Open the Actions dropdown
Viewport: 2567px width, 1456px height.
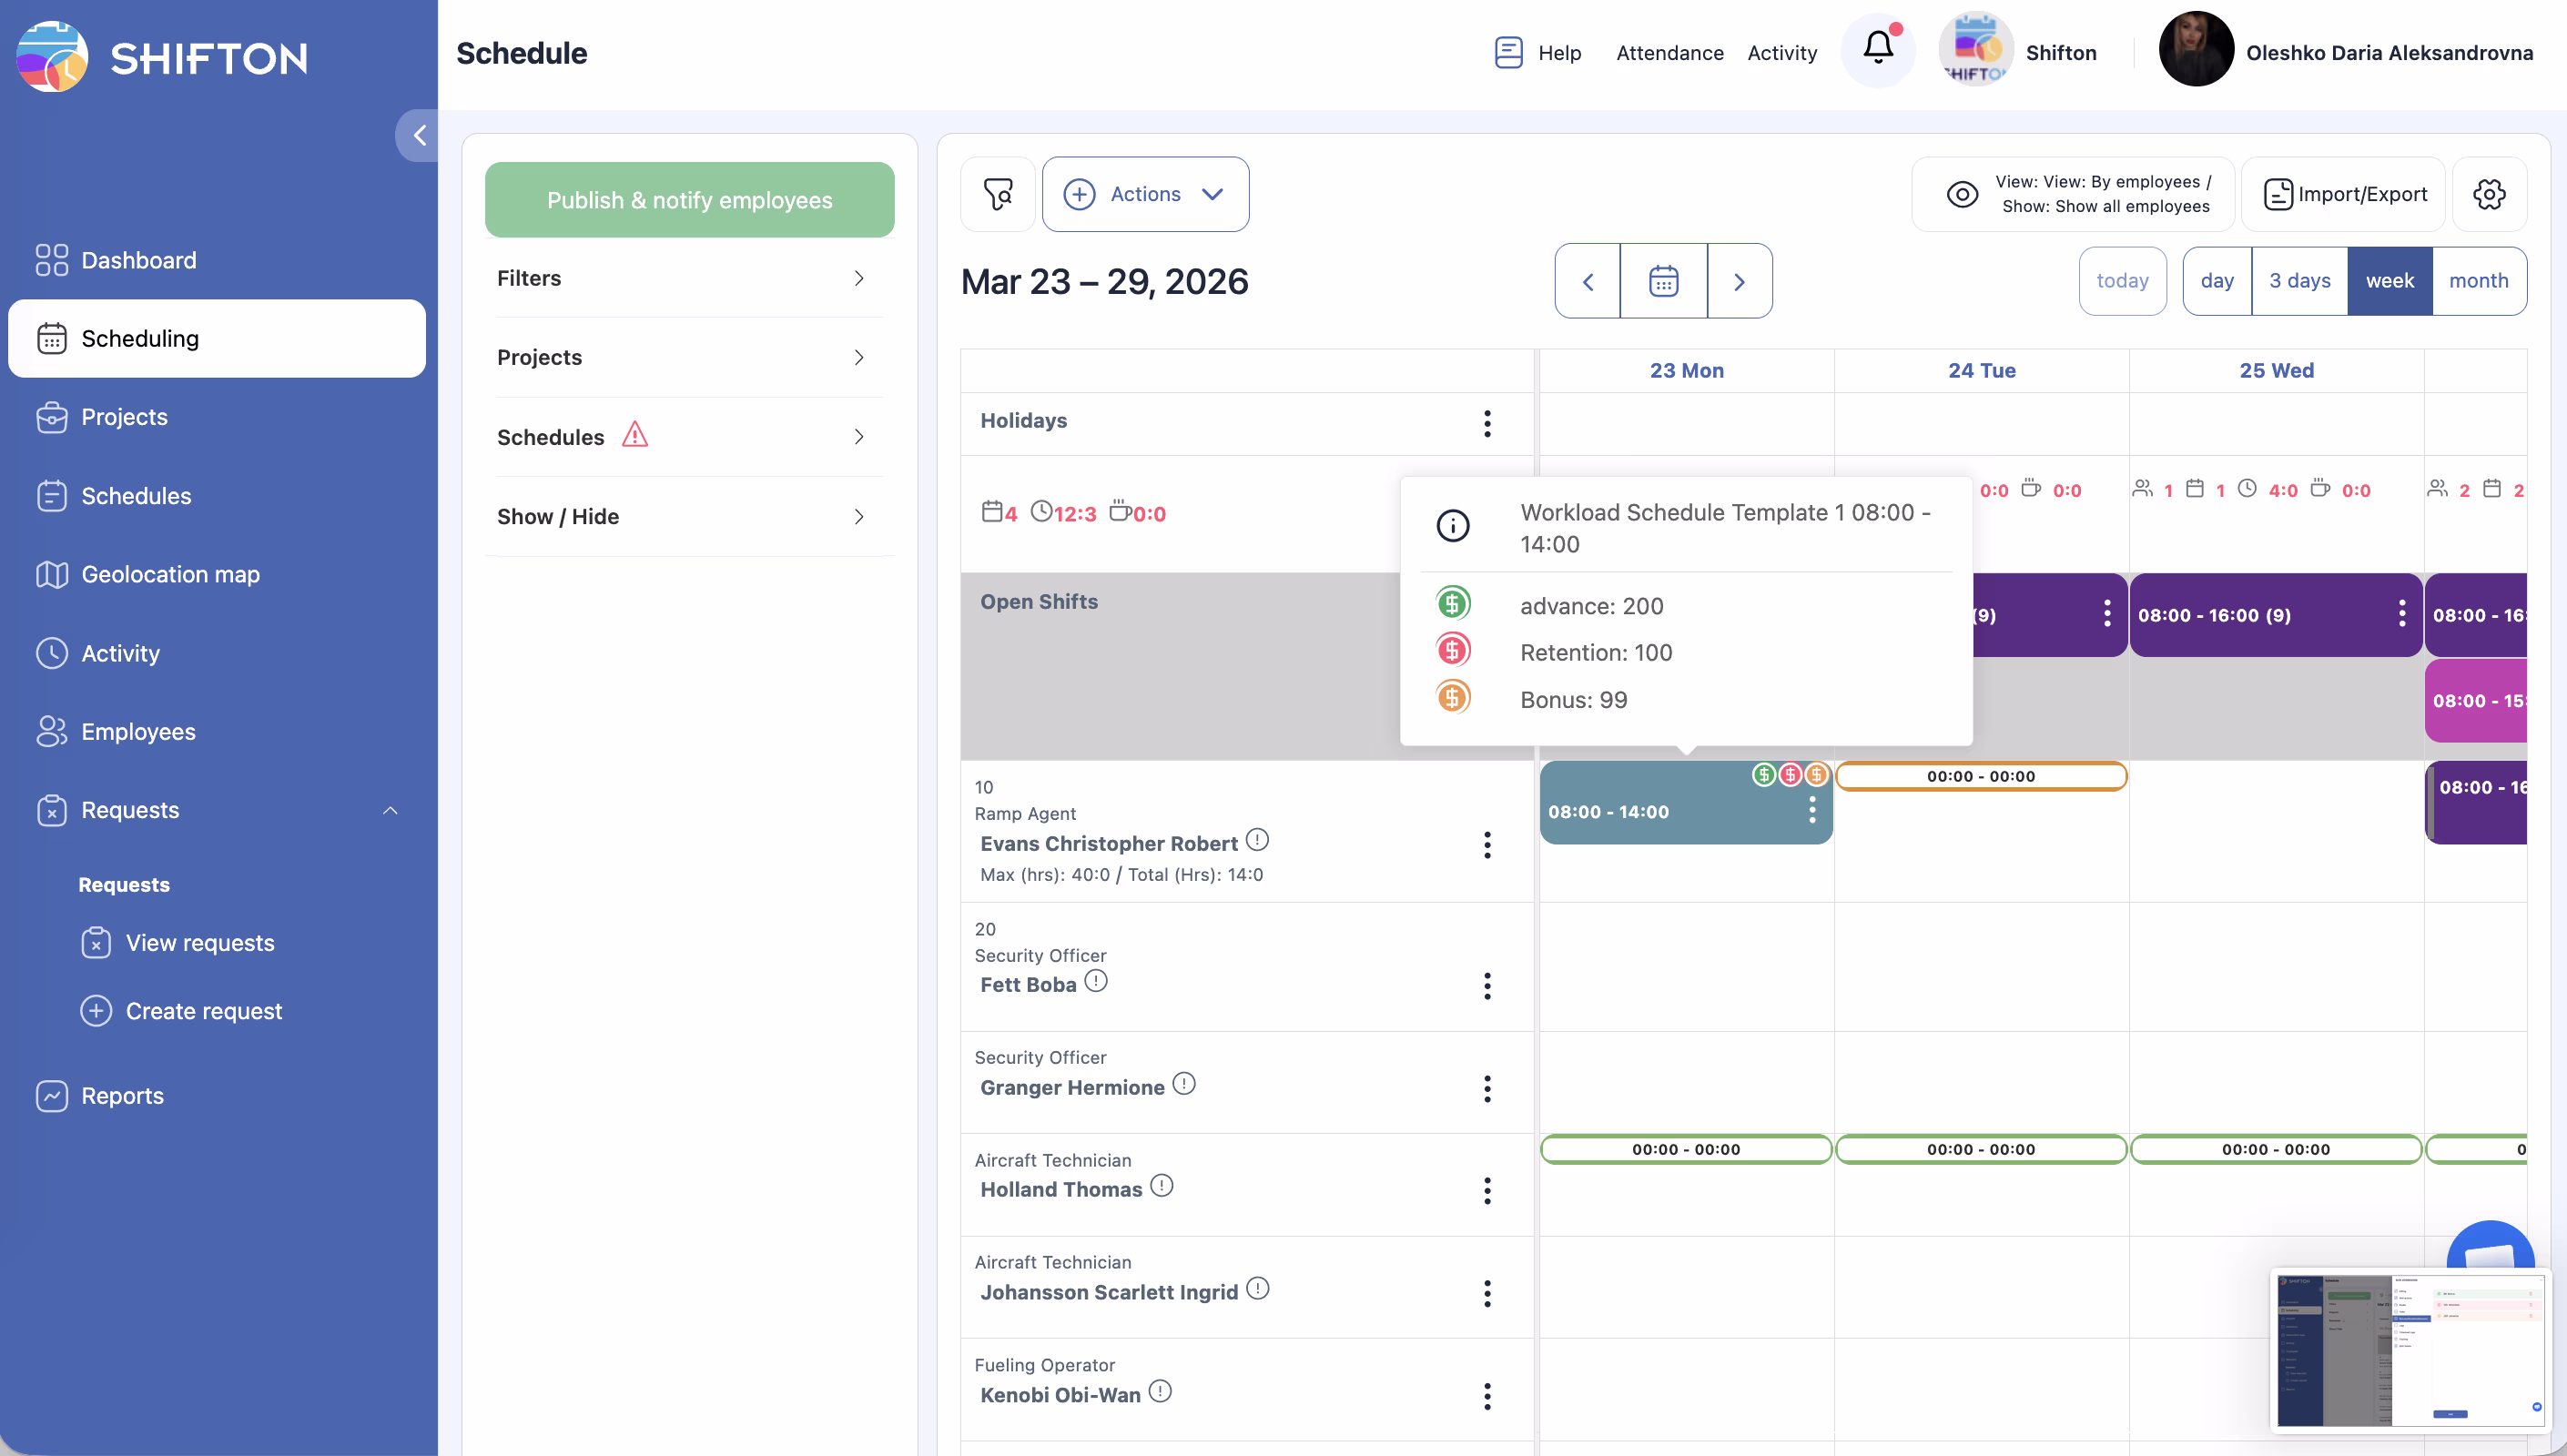1145,194
